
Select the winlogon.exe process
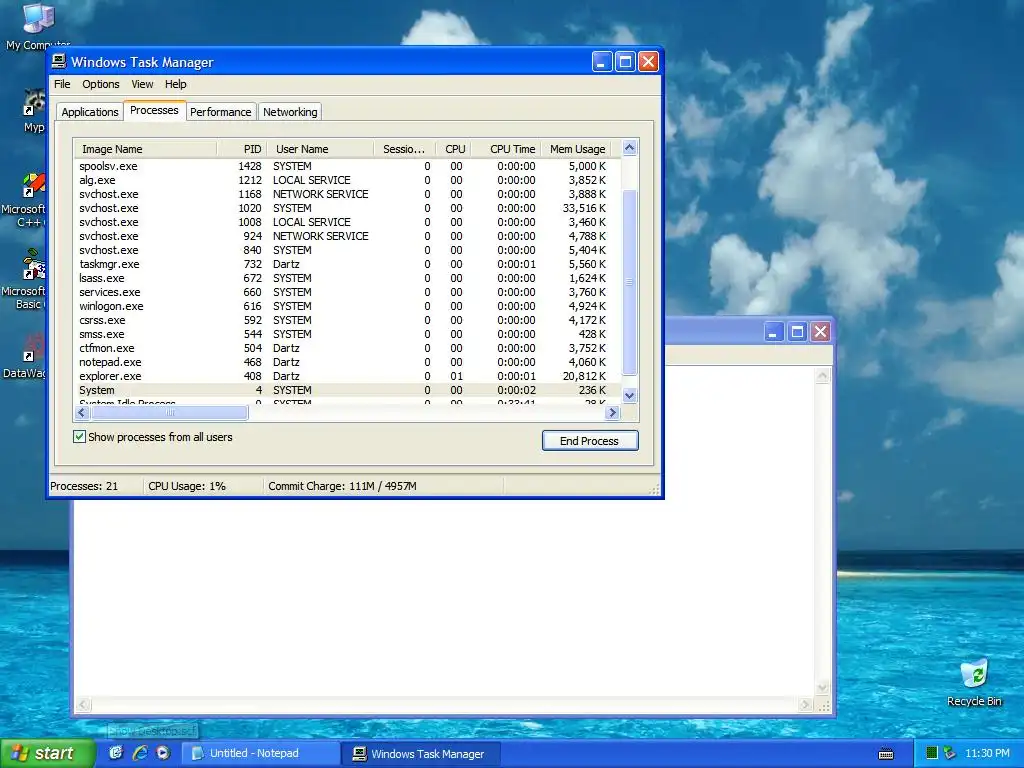point(347,306)
